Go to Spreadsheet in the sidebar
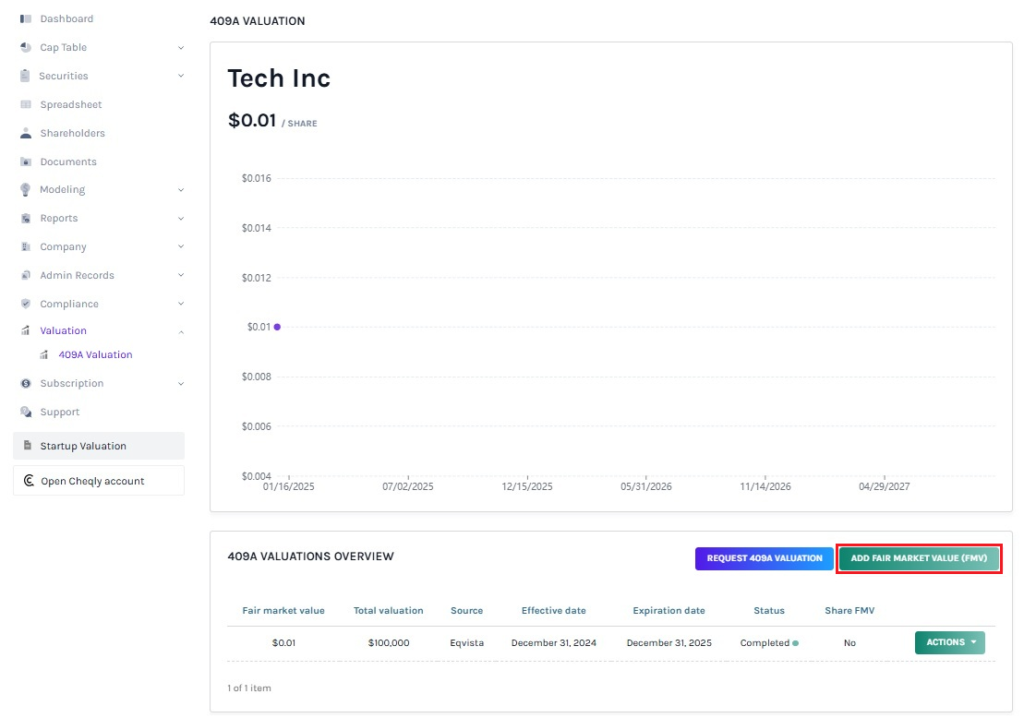 click(70, 105)
